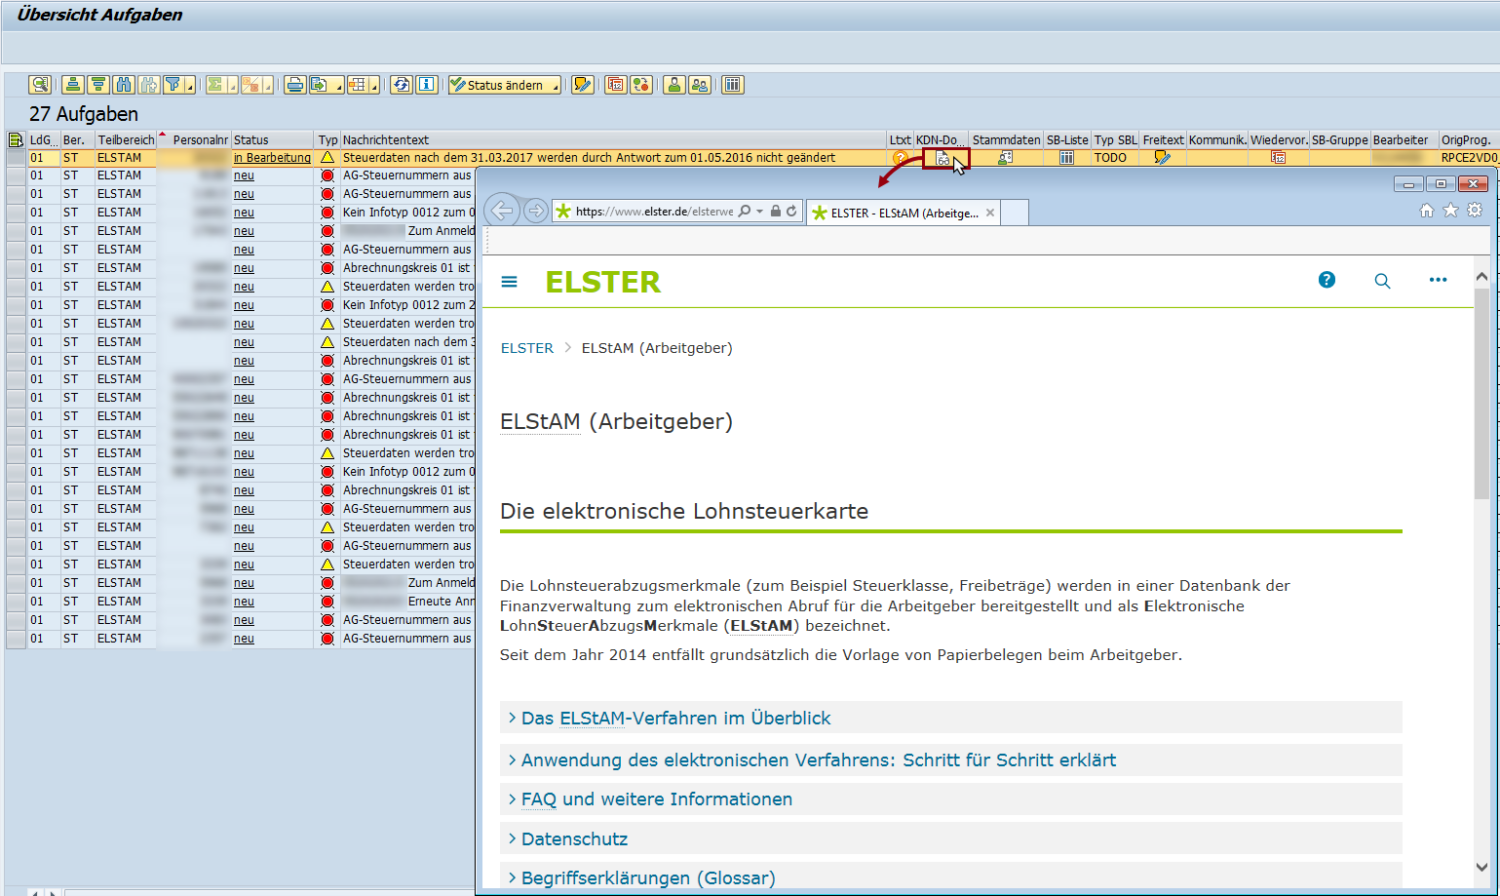Open the Details magnifier toolbar icon
The width and height of the screenshot is (1500, 896).
pos(40,85)
